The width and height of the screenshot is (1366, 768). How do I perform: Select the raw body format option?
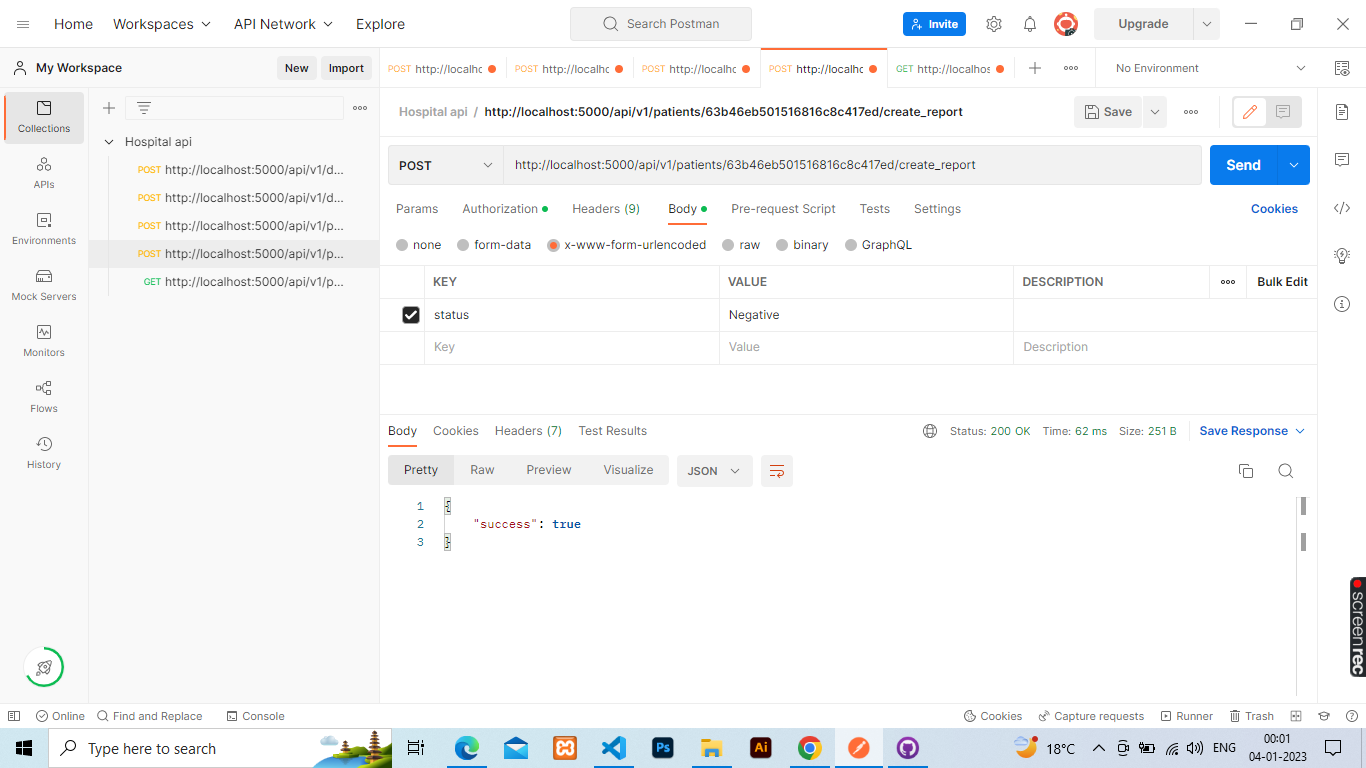[x=741, y=244]
